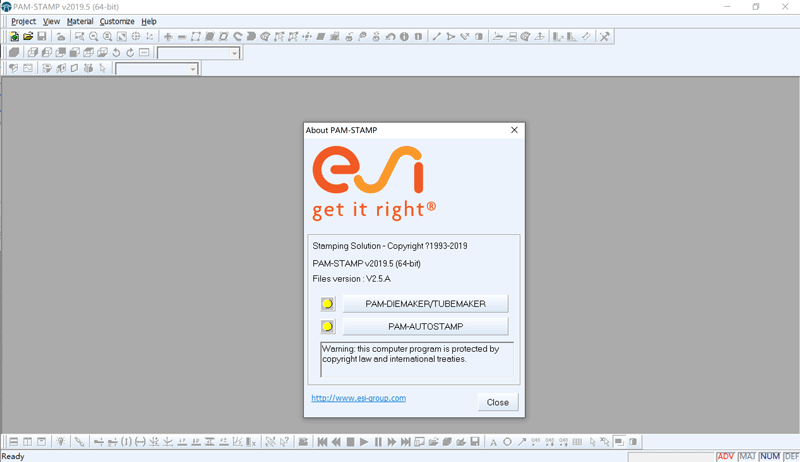Image resolution: width=800 pixels, height=462 pixels.
Task: Click Close in About dialog
Action: click(x=497, y=402)
